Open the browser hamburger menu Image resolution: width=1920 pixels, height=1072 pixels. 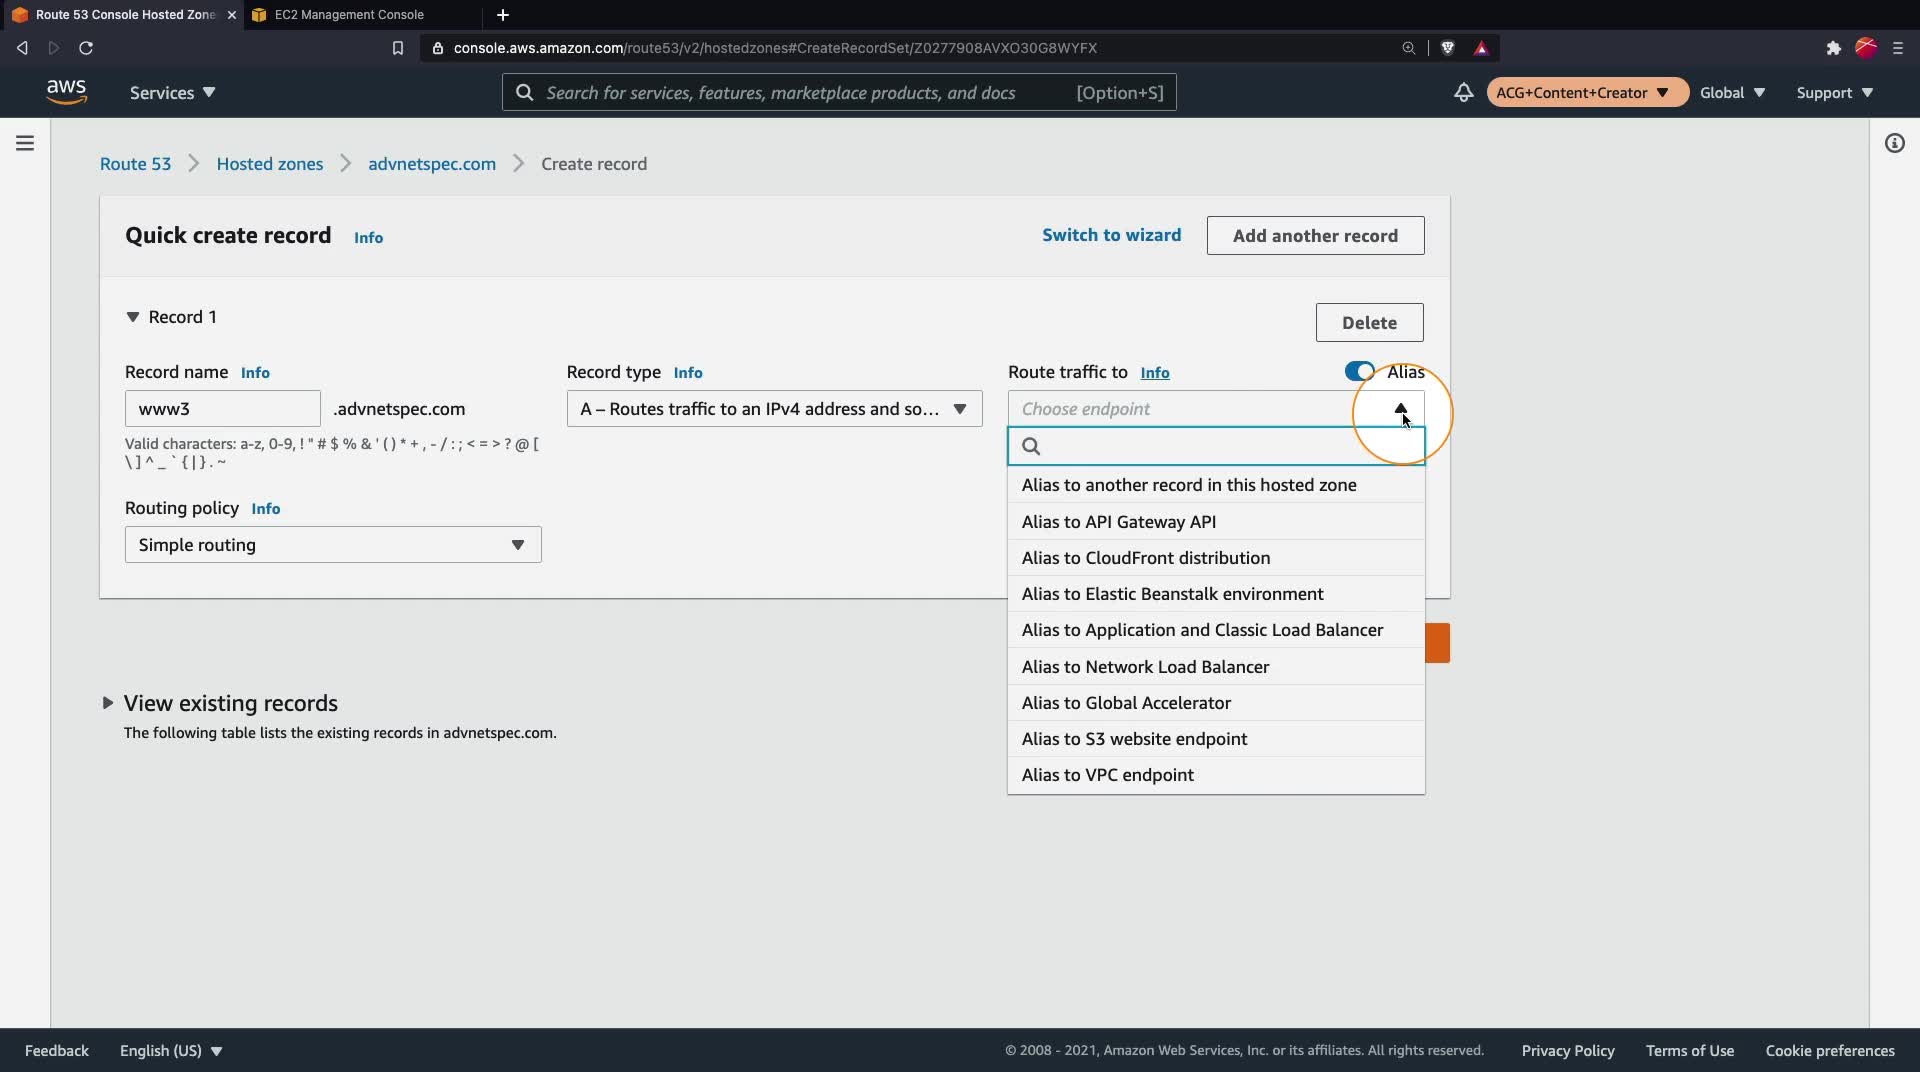coord(1898,48)
